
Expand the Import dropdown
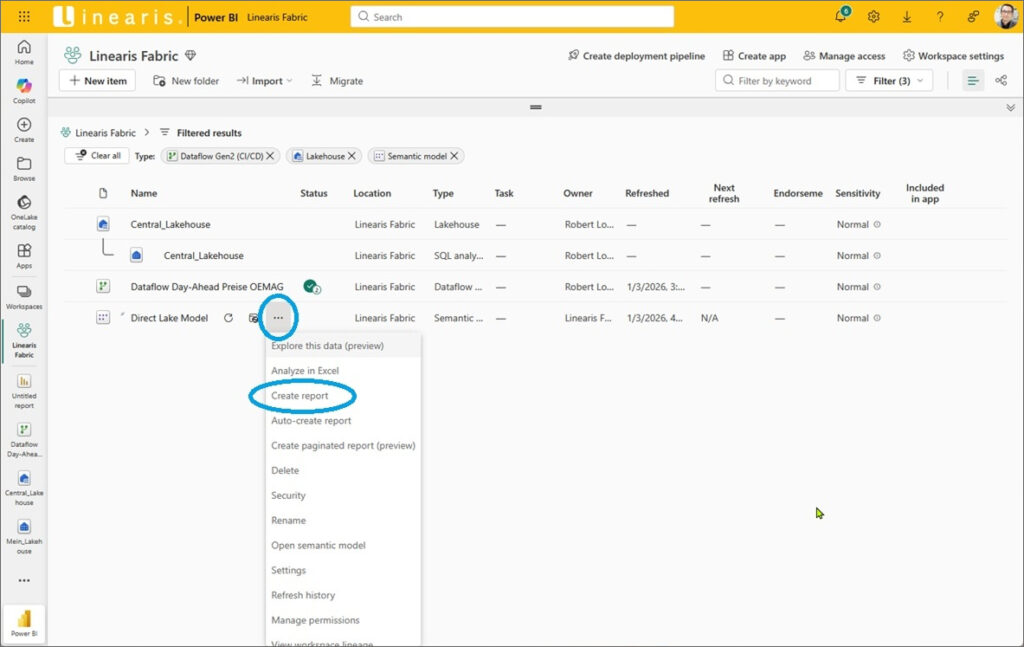pyautogui.click(x=265, y=81)
